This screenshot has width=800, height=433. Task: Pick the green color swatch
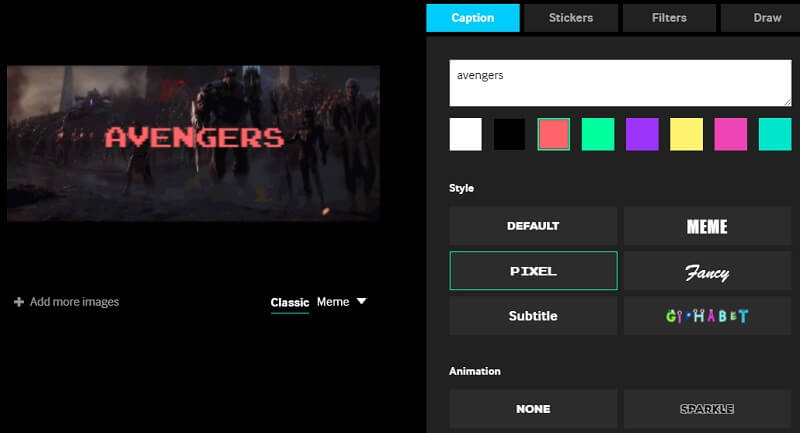point(598,134)
